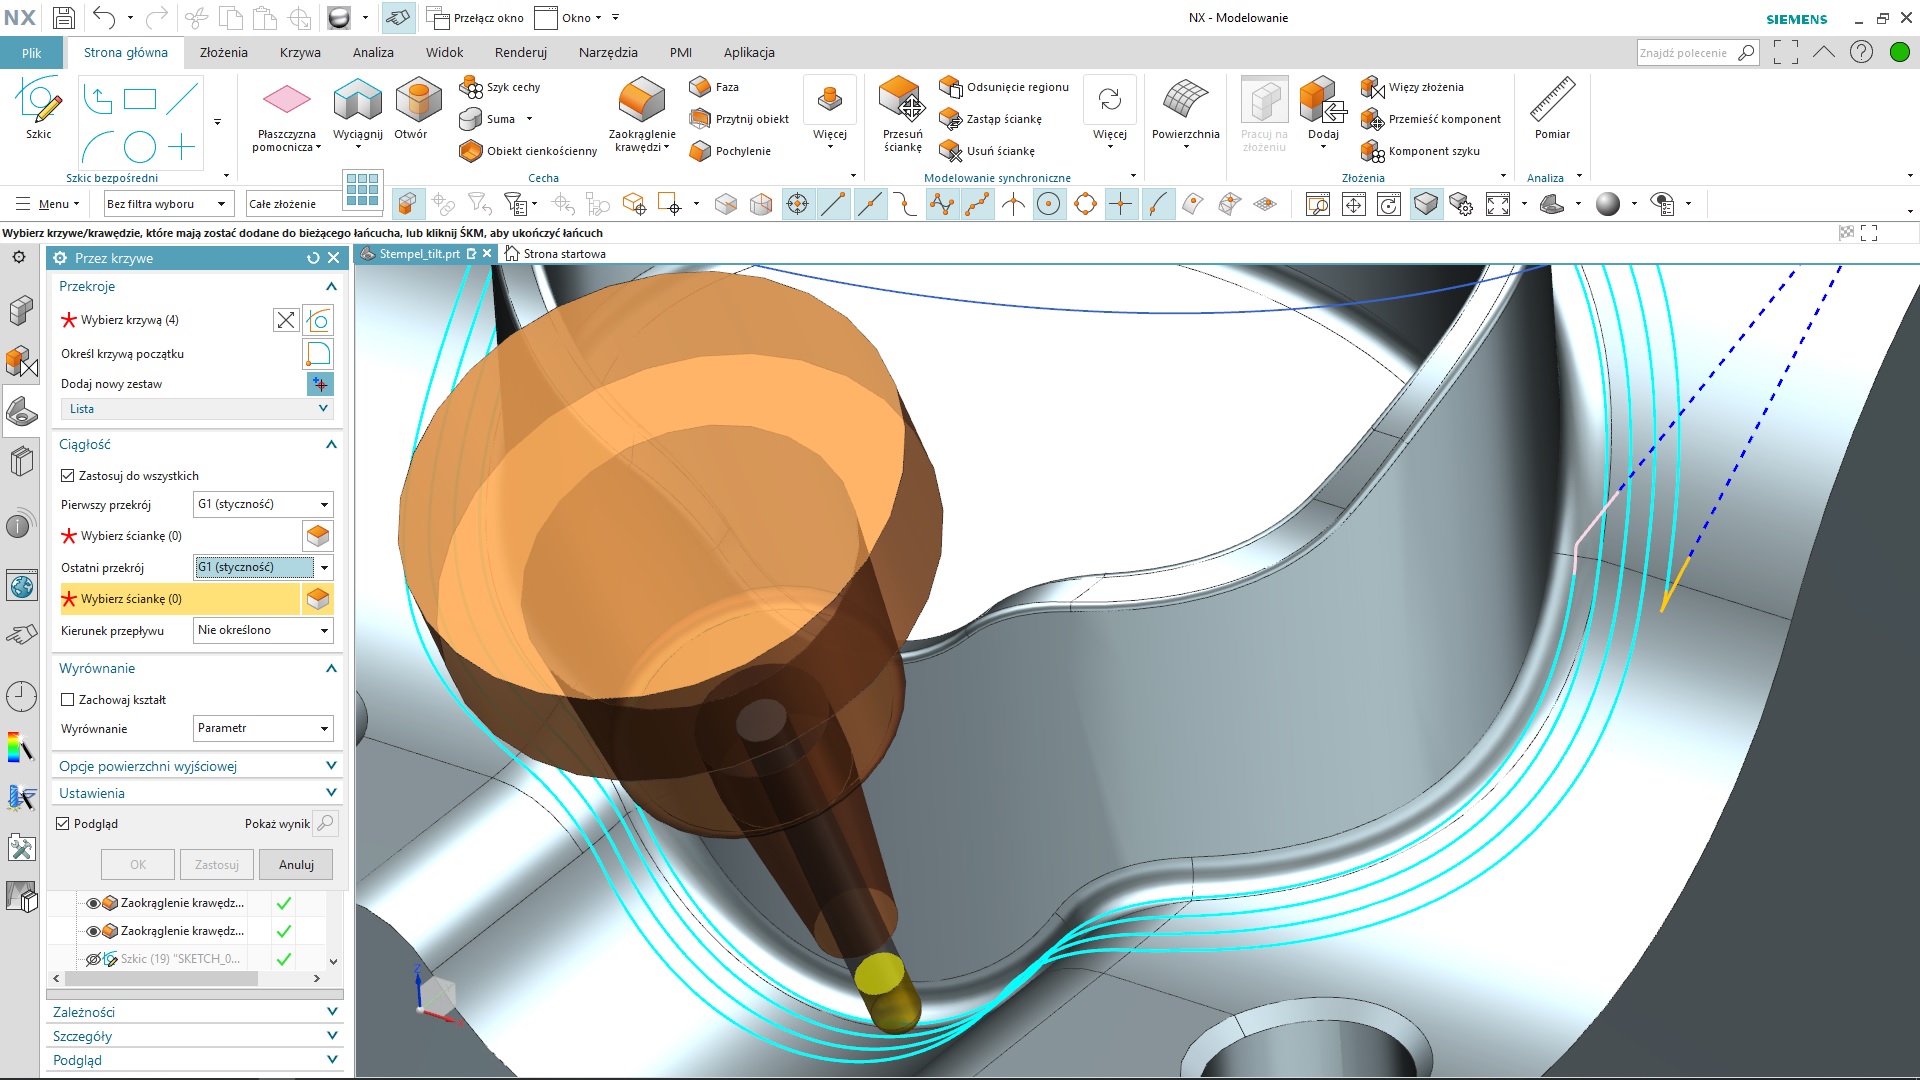
Task: Click the Dodaj nowy zestaw icon
Action: [x=320, y=384]
